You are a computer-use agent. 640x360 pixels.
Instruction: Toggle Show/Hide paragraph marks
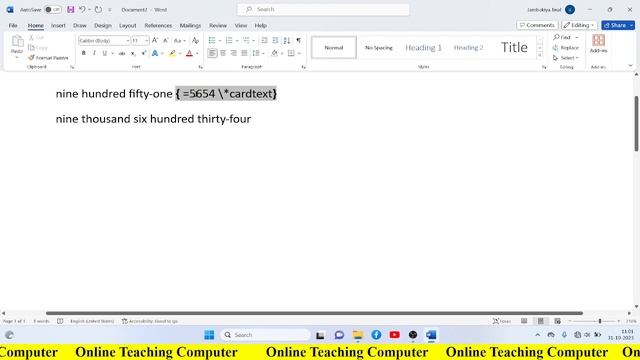click(299, 40)
